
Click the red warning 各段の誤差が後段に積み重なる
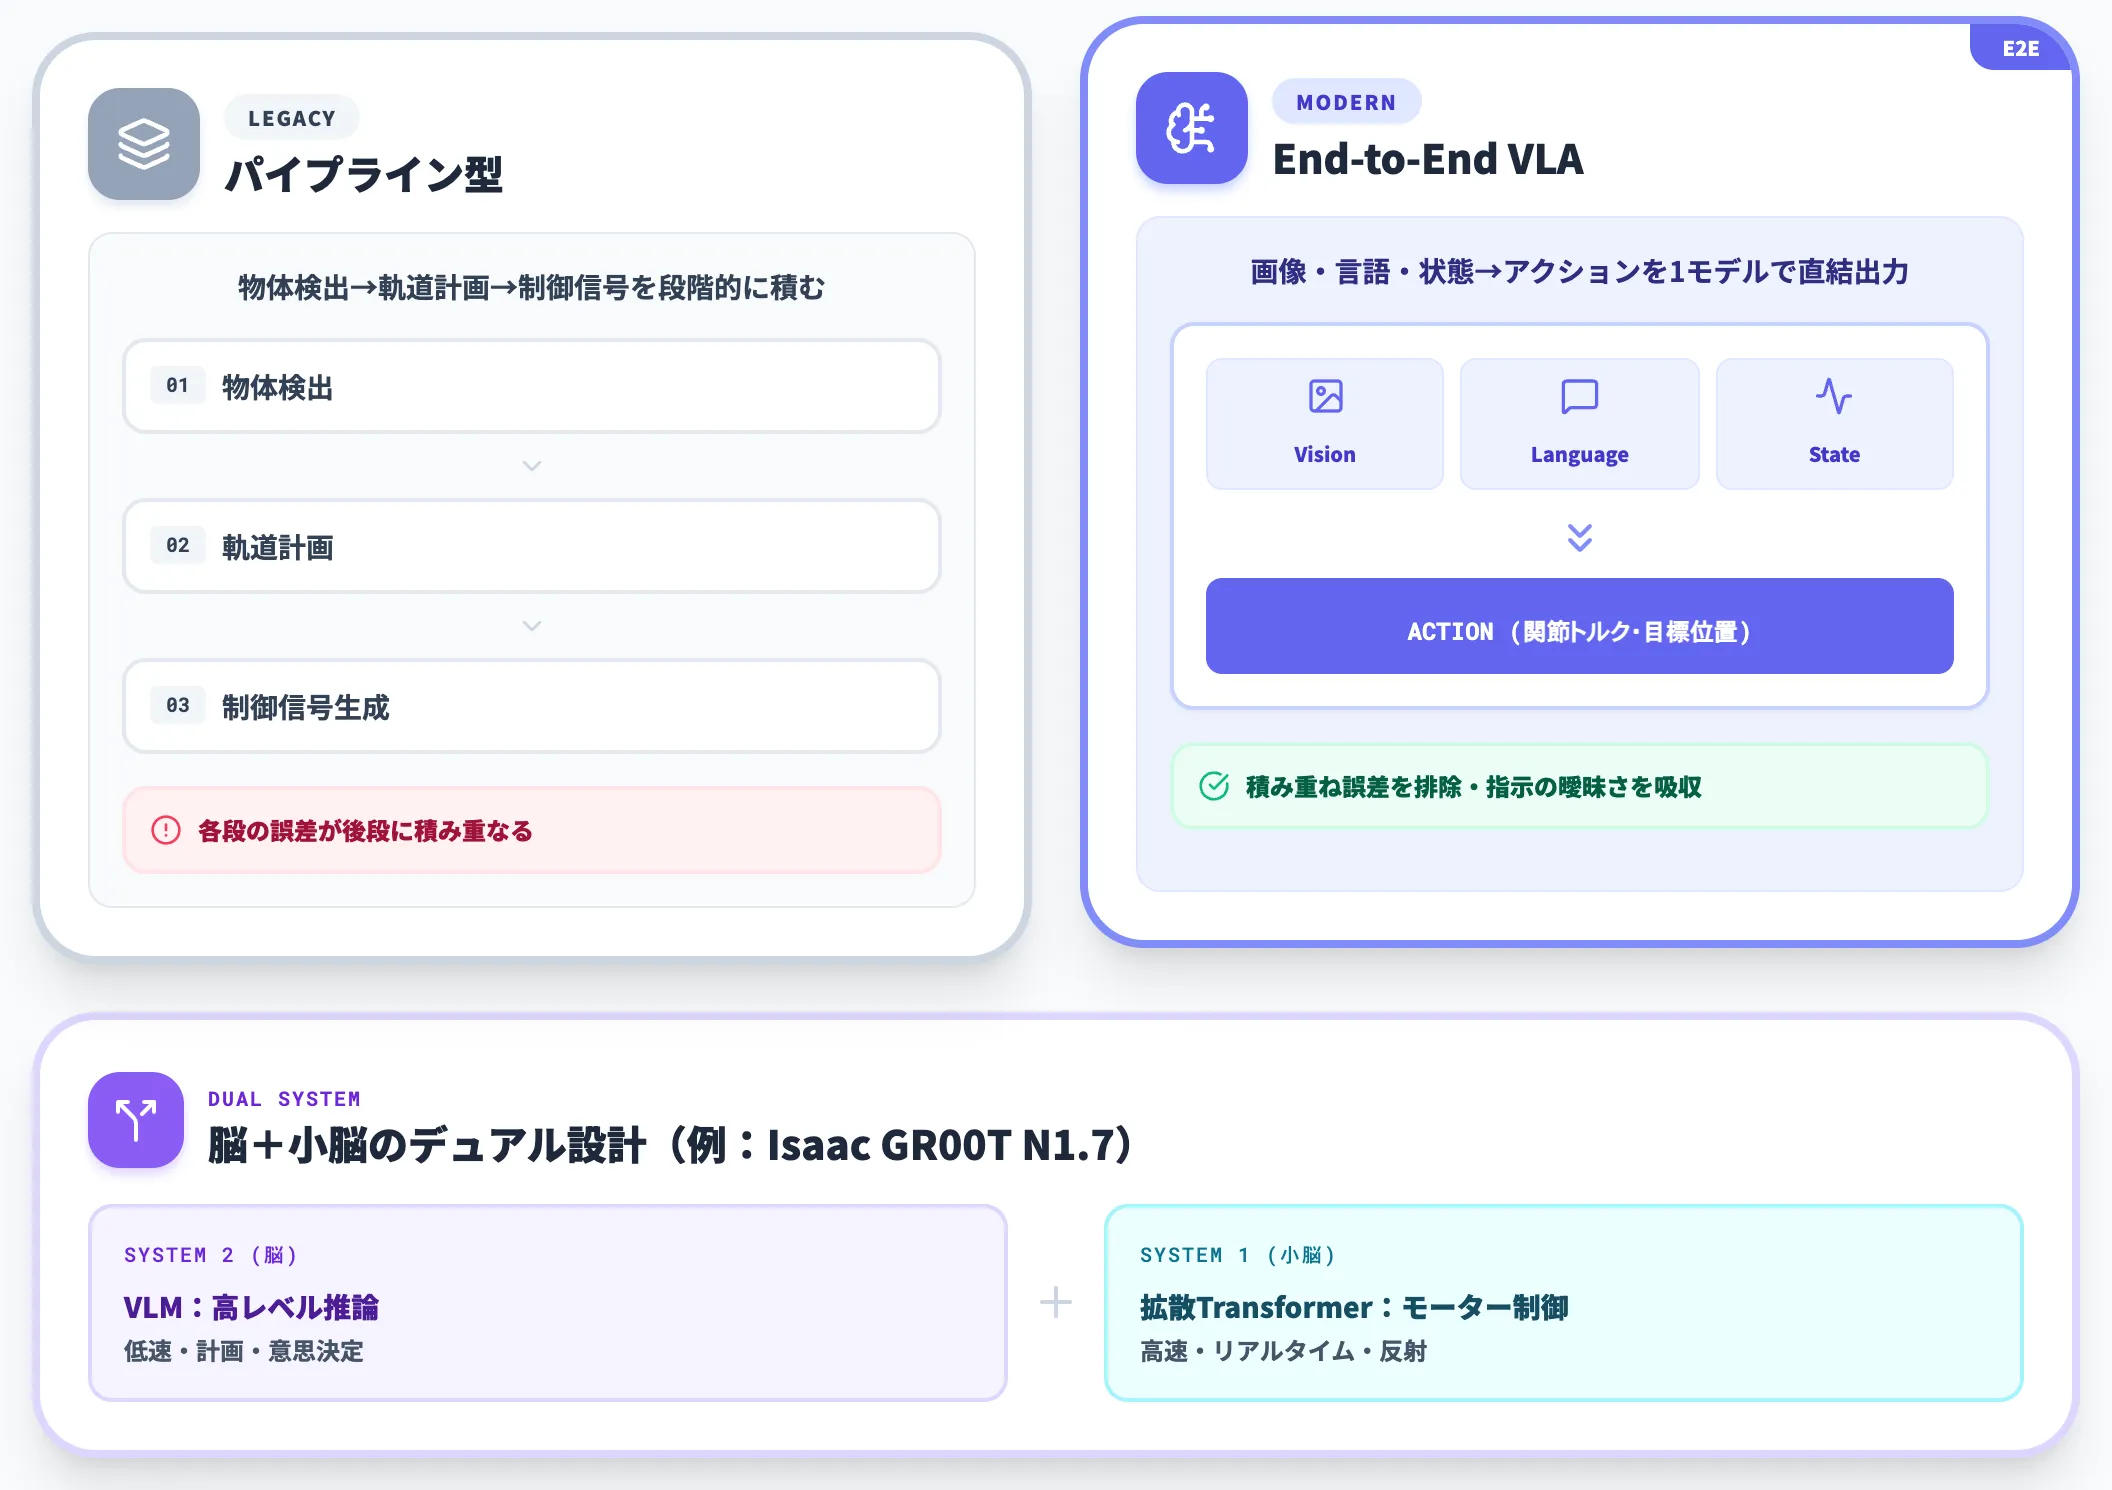coord(531,830)
